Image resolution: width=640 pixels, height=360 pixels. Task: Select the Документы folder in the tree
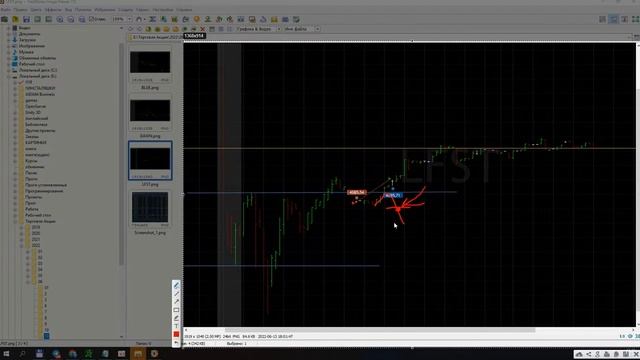[29, 34]
